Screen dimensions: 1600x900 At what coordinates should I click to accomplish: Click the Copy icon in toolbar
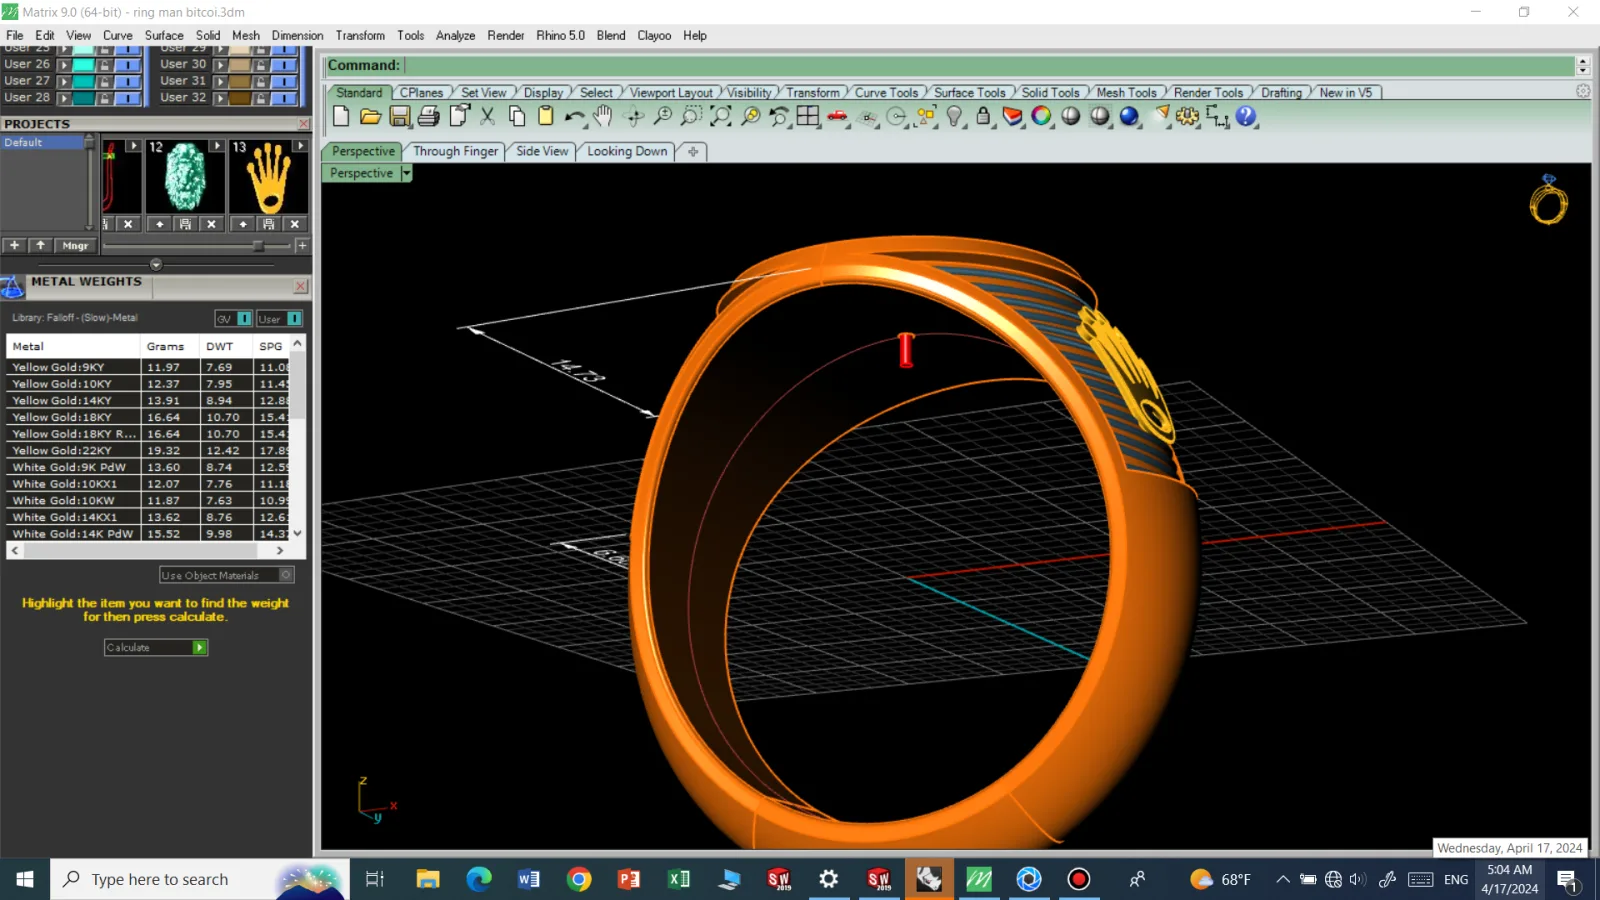(x=516, y=116)
